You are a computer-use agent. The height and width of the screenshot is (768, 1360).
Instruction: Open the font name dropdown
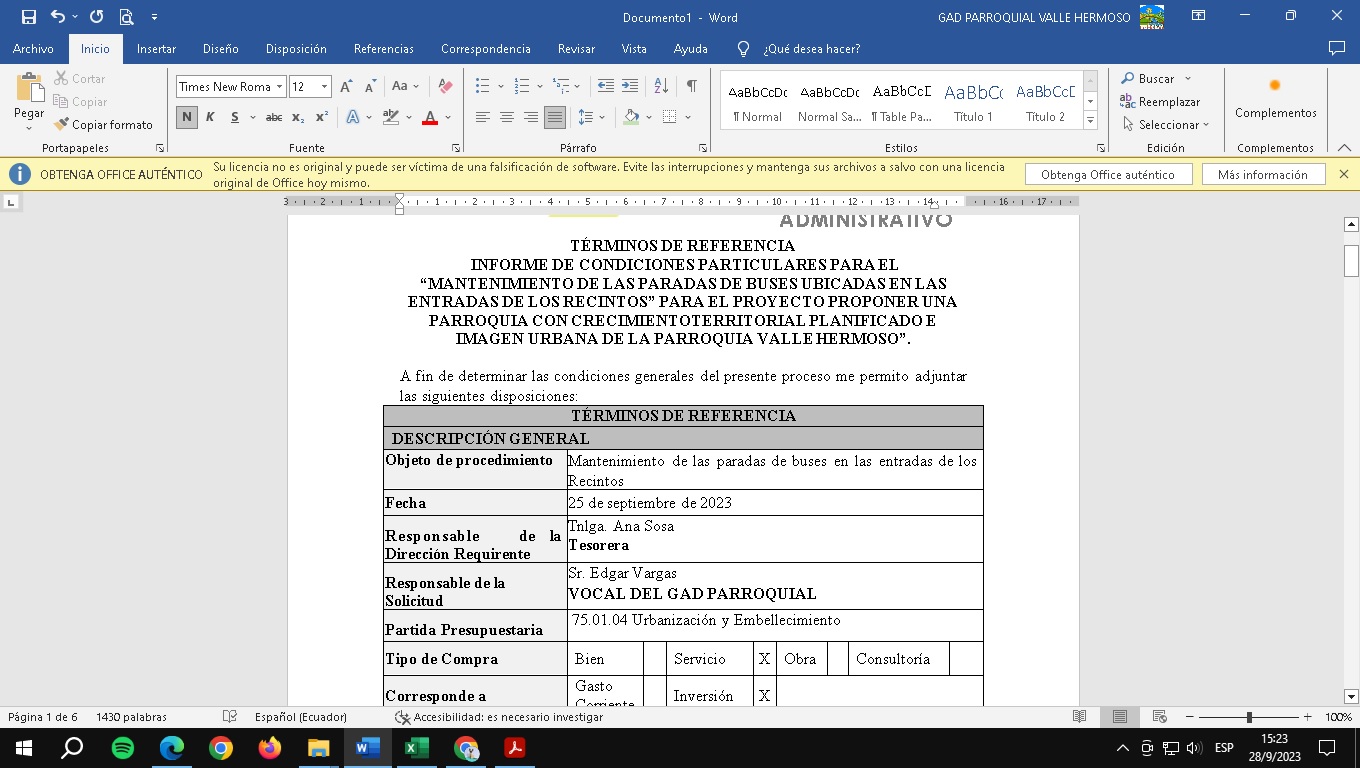[x=280, y=87]
